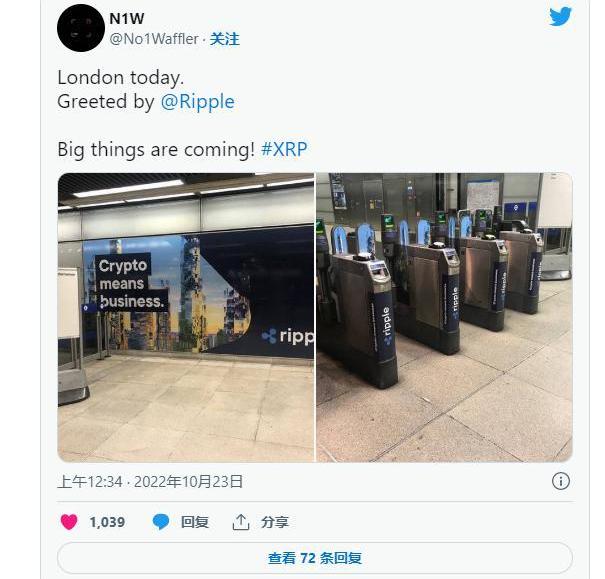Image resolution: width=605 pixels, height=579 pixels.
Task: Click the share upload arrow icon
Action: click(x=241, y=522)
